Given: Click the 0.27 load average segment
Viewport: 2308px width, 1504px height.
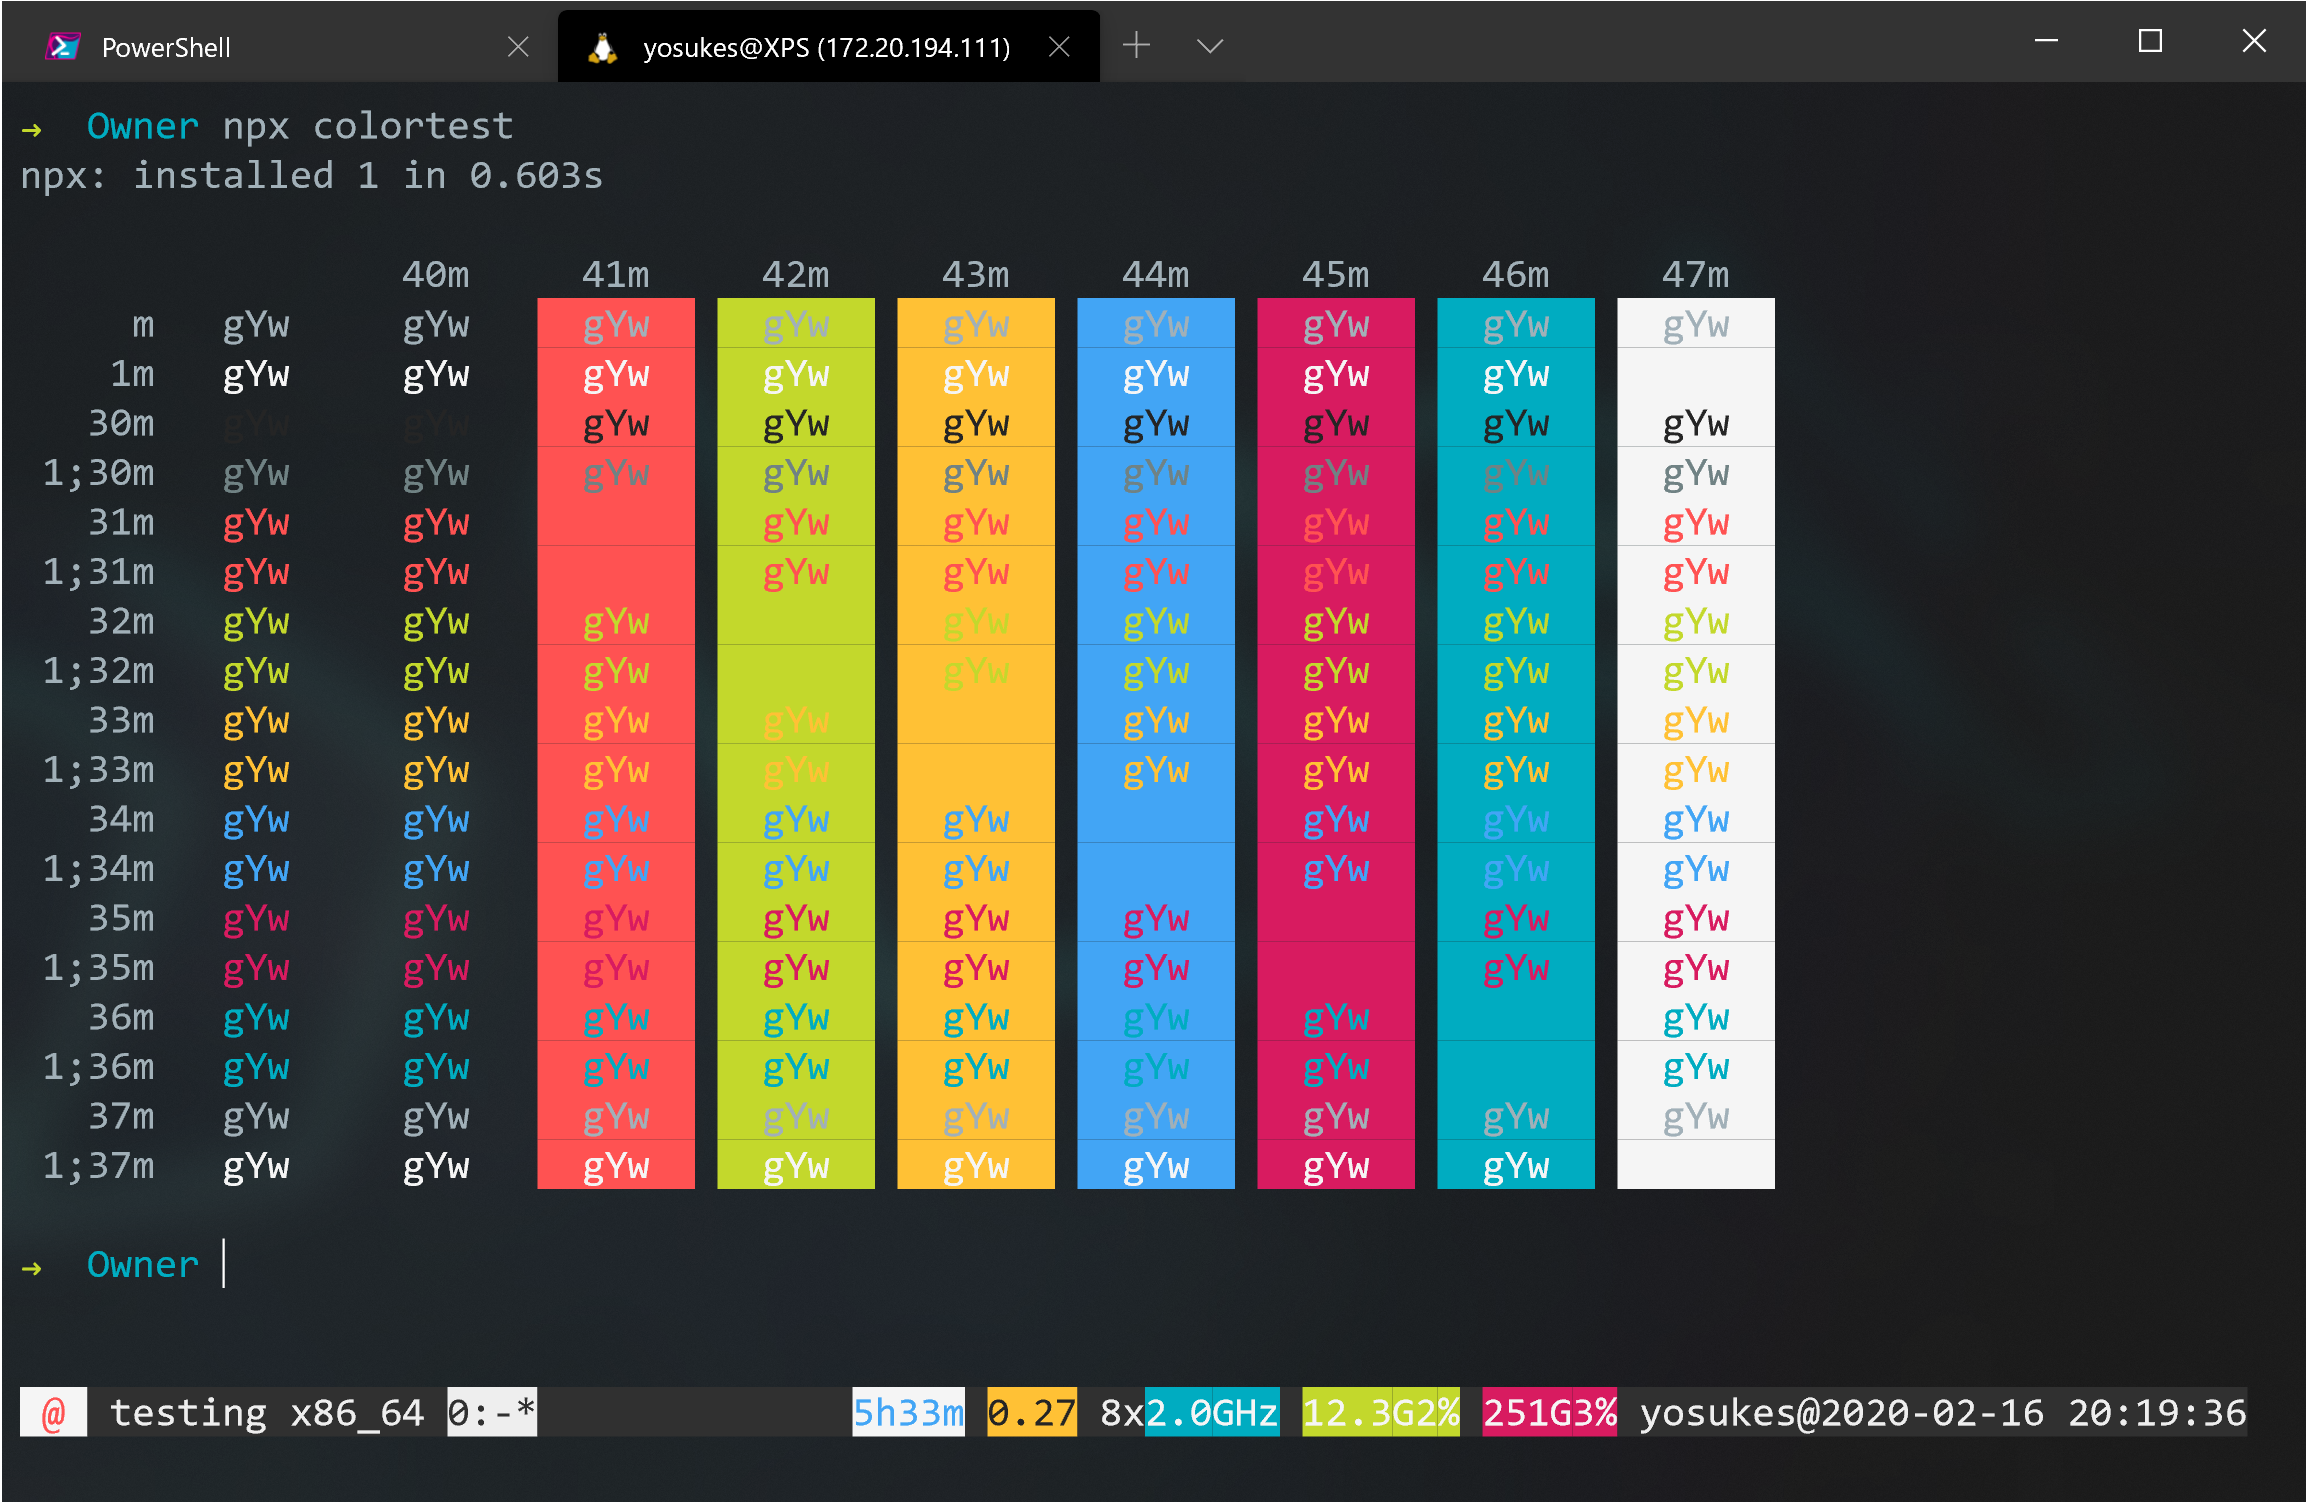Looking at the screenshot, I should [x=1032, y=1412].
